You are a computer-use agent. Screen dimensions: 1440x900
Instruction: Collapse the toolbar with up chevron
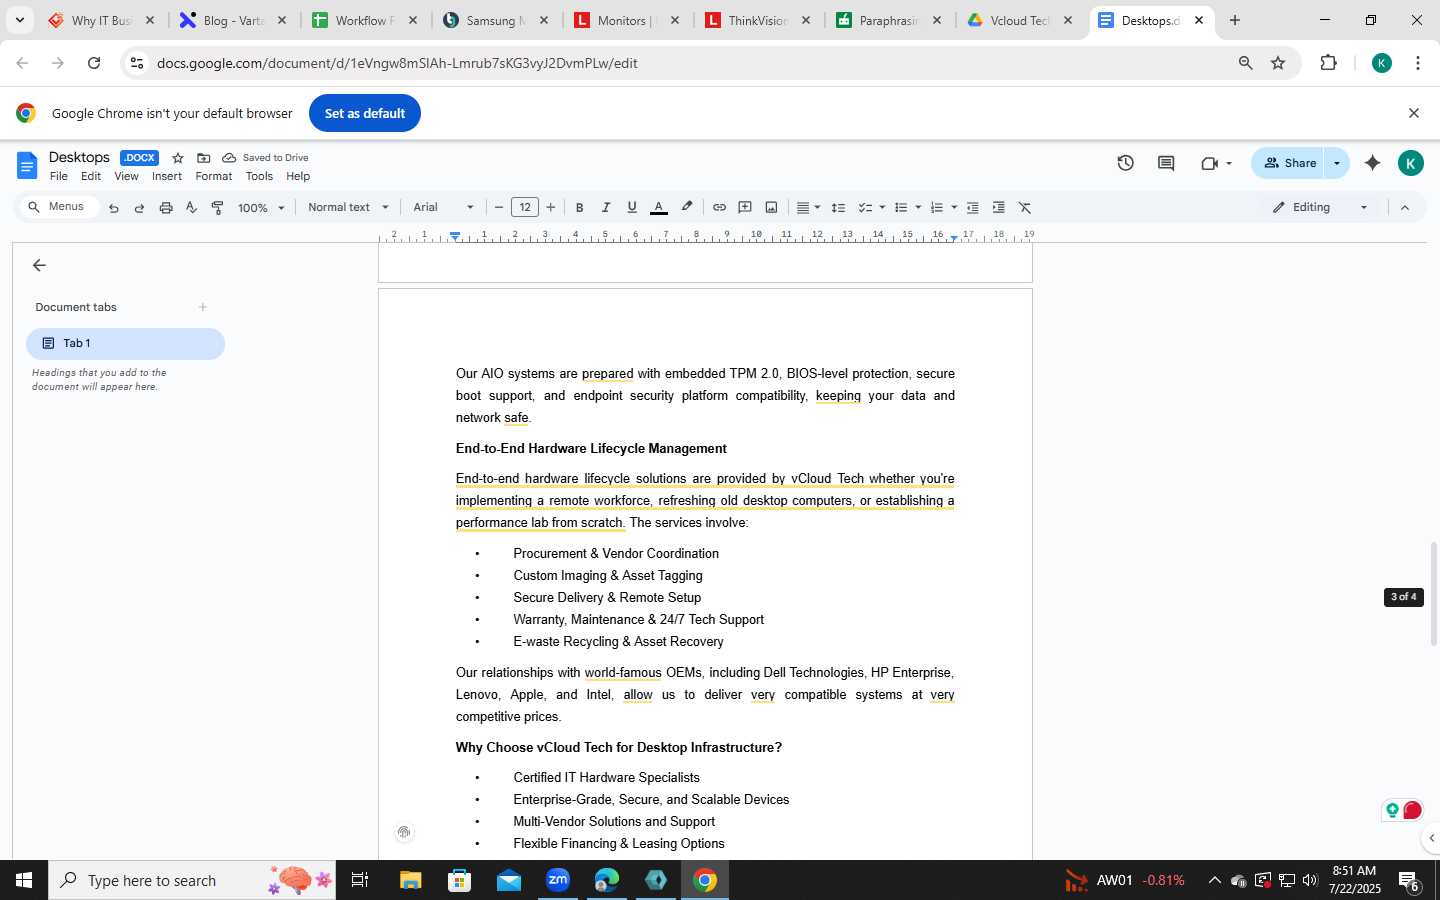pos(1405,208)
